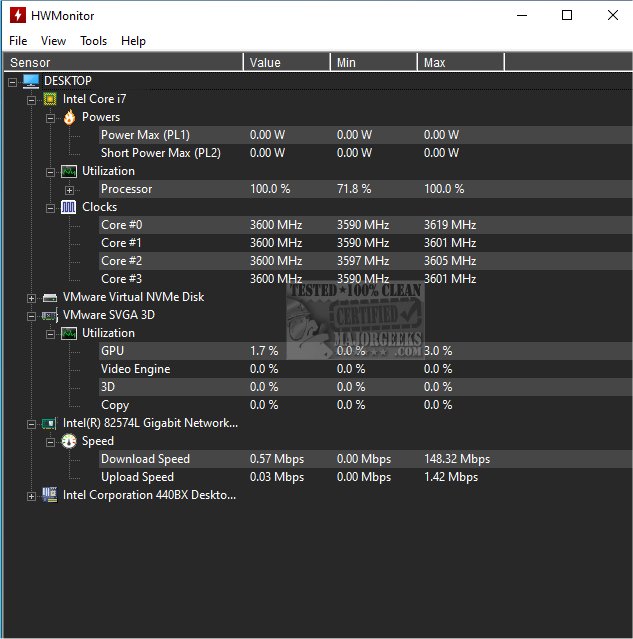Expand the Intel Corporation 440BX node
This screenshot has width=633, height=639.
[x=31, y=496]
